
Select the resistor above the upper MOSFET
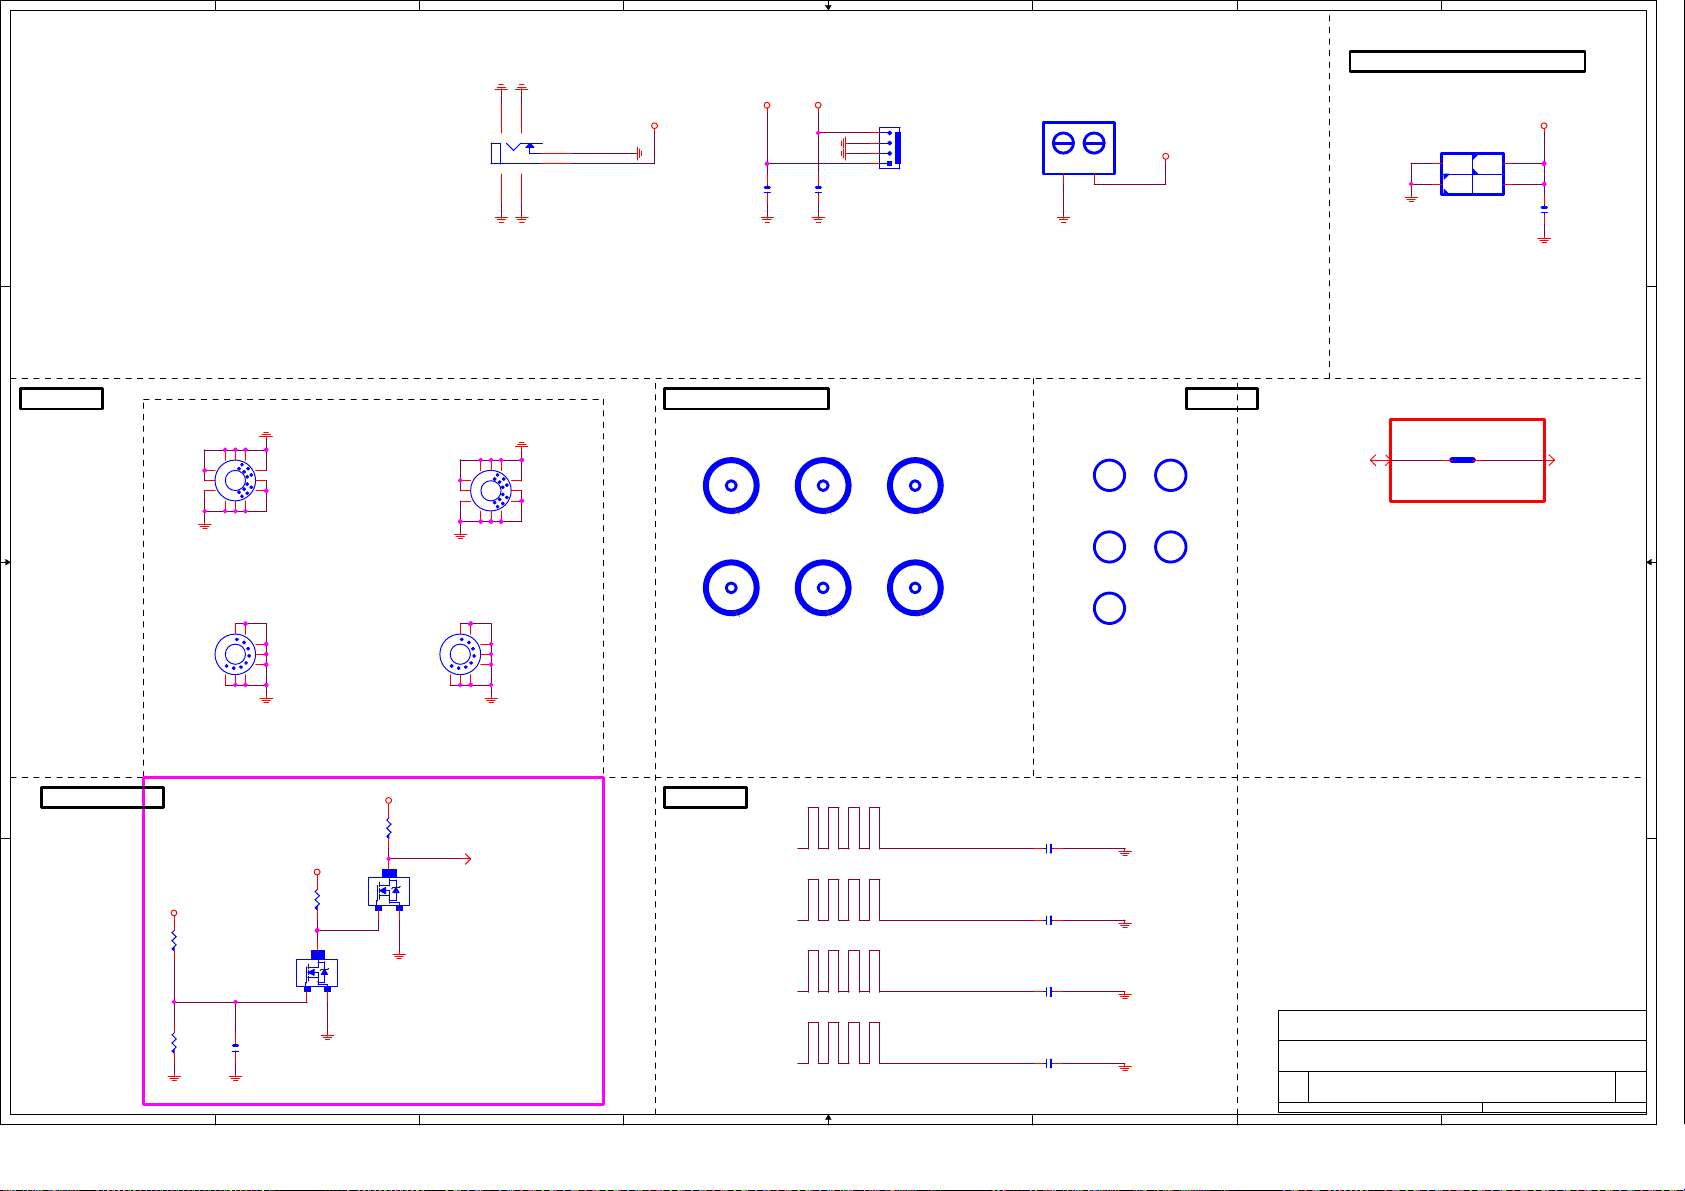pyautogui.click(x=389, y=829)
